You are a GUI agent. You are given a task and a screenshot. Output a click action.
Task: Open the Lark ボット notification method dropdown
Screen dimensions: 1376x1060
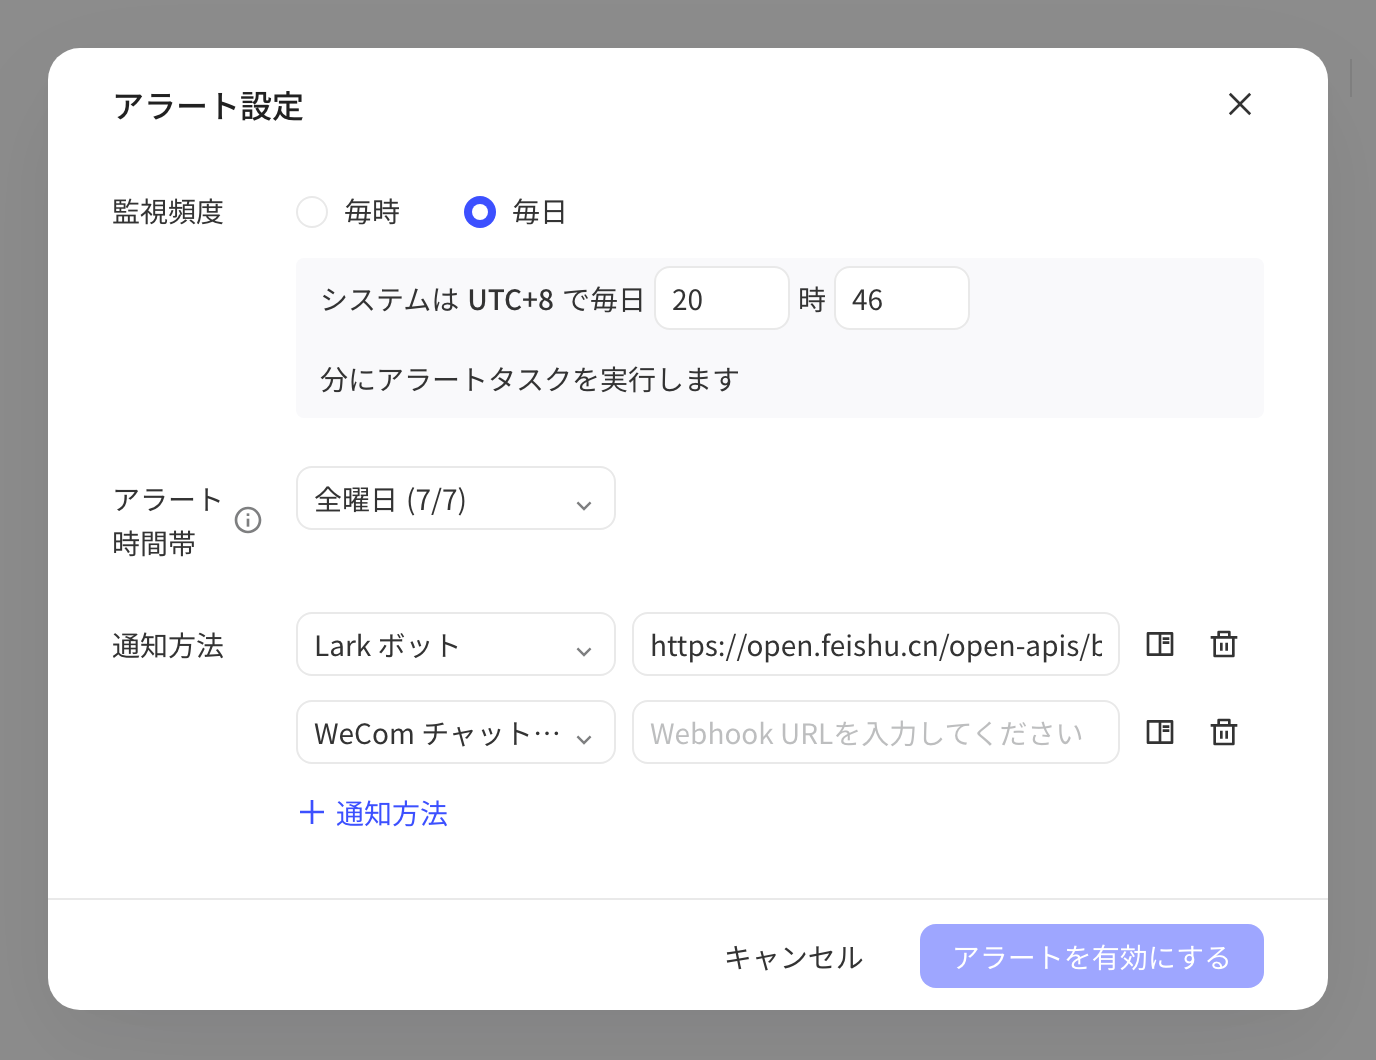(456, 644)
